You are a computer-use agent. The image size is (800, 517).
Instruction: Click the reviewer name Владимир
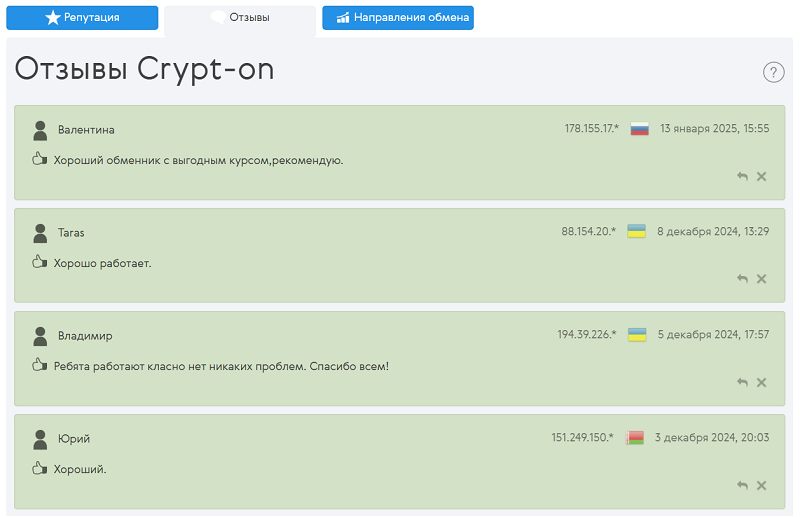click(x=85, y=336)
